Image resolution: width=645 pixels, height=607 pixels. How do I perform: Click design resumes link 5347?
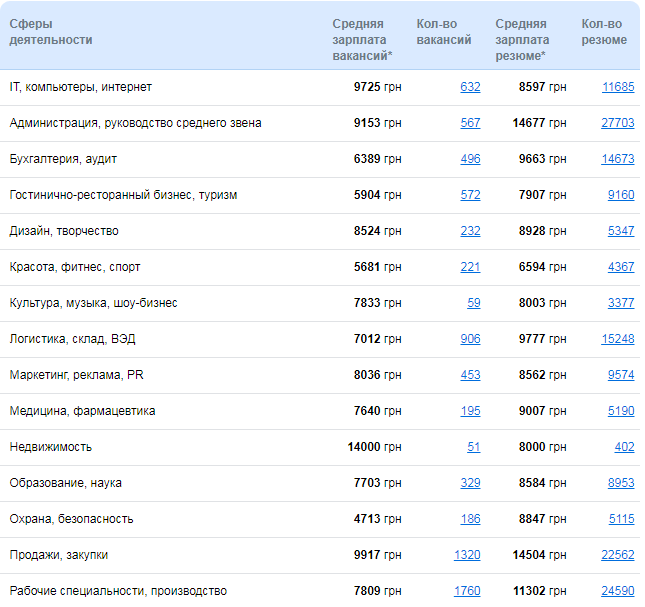tap(621, 231)
